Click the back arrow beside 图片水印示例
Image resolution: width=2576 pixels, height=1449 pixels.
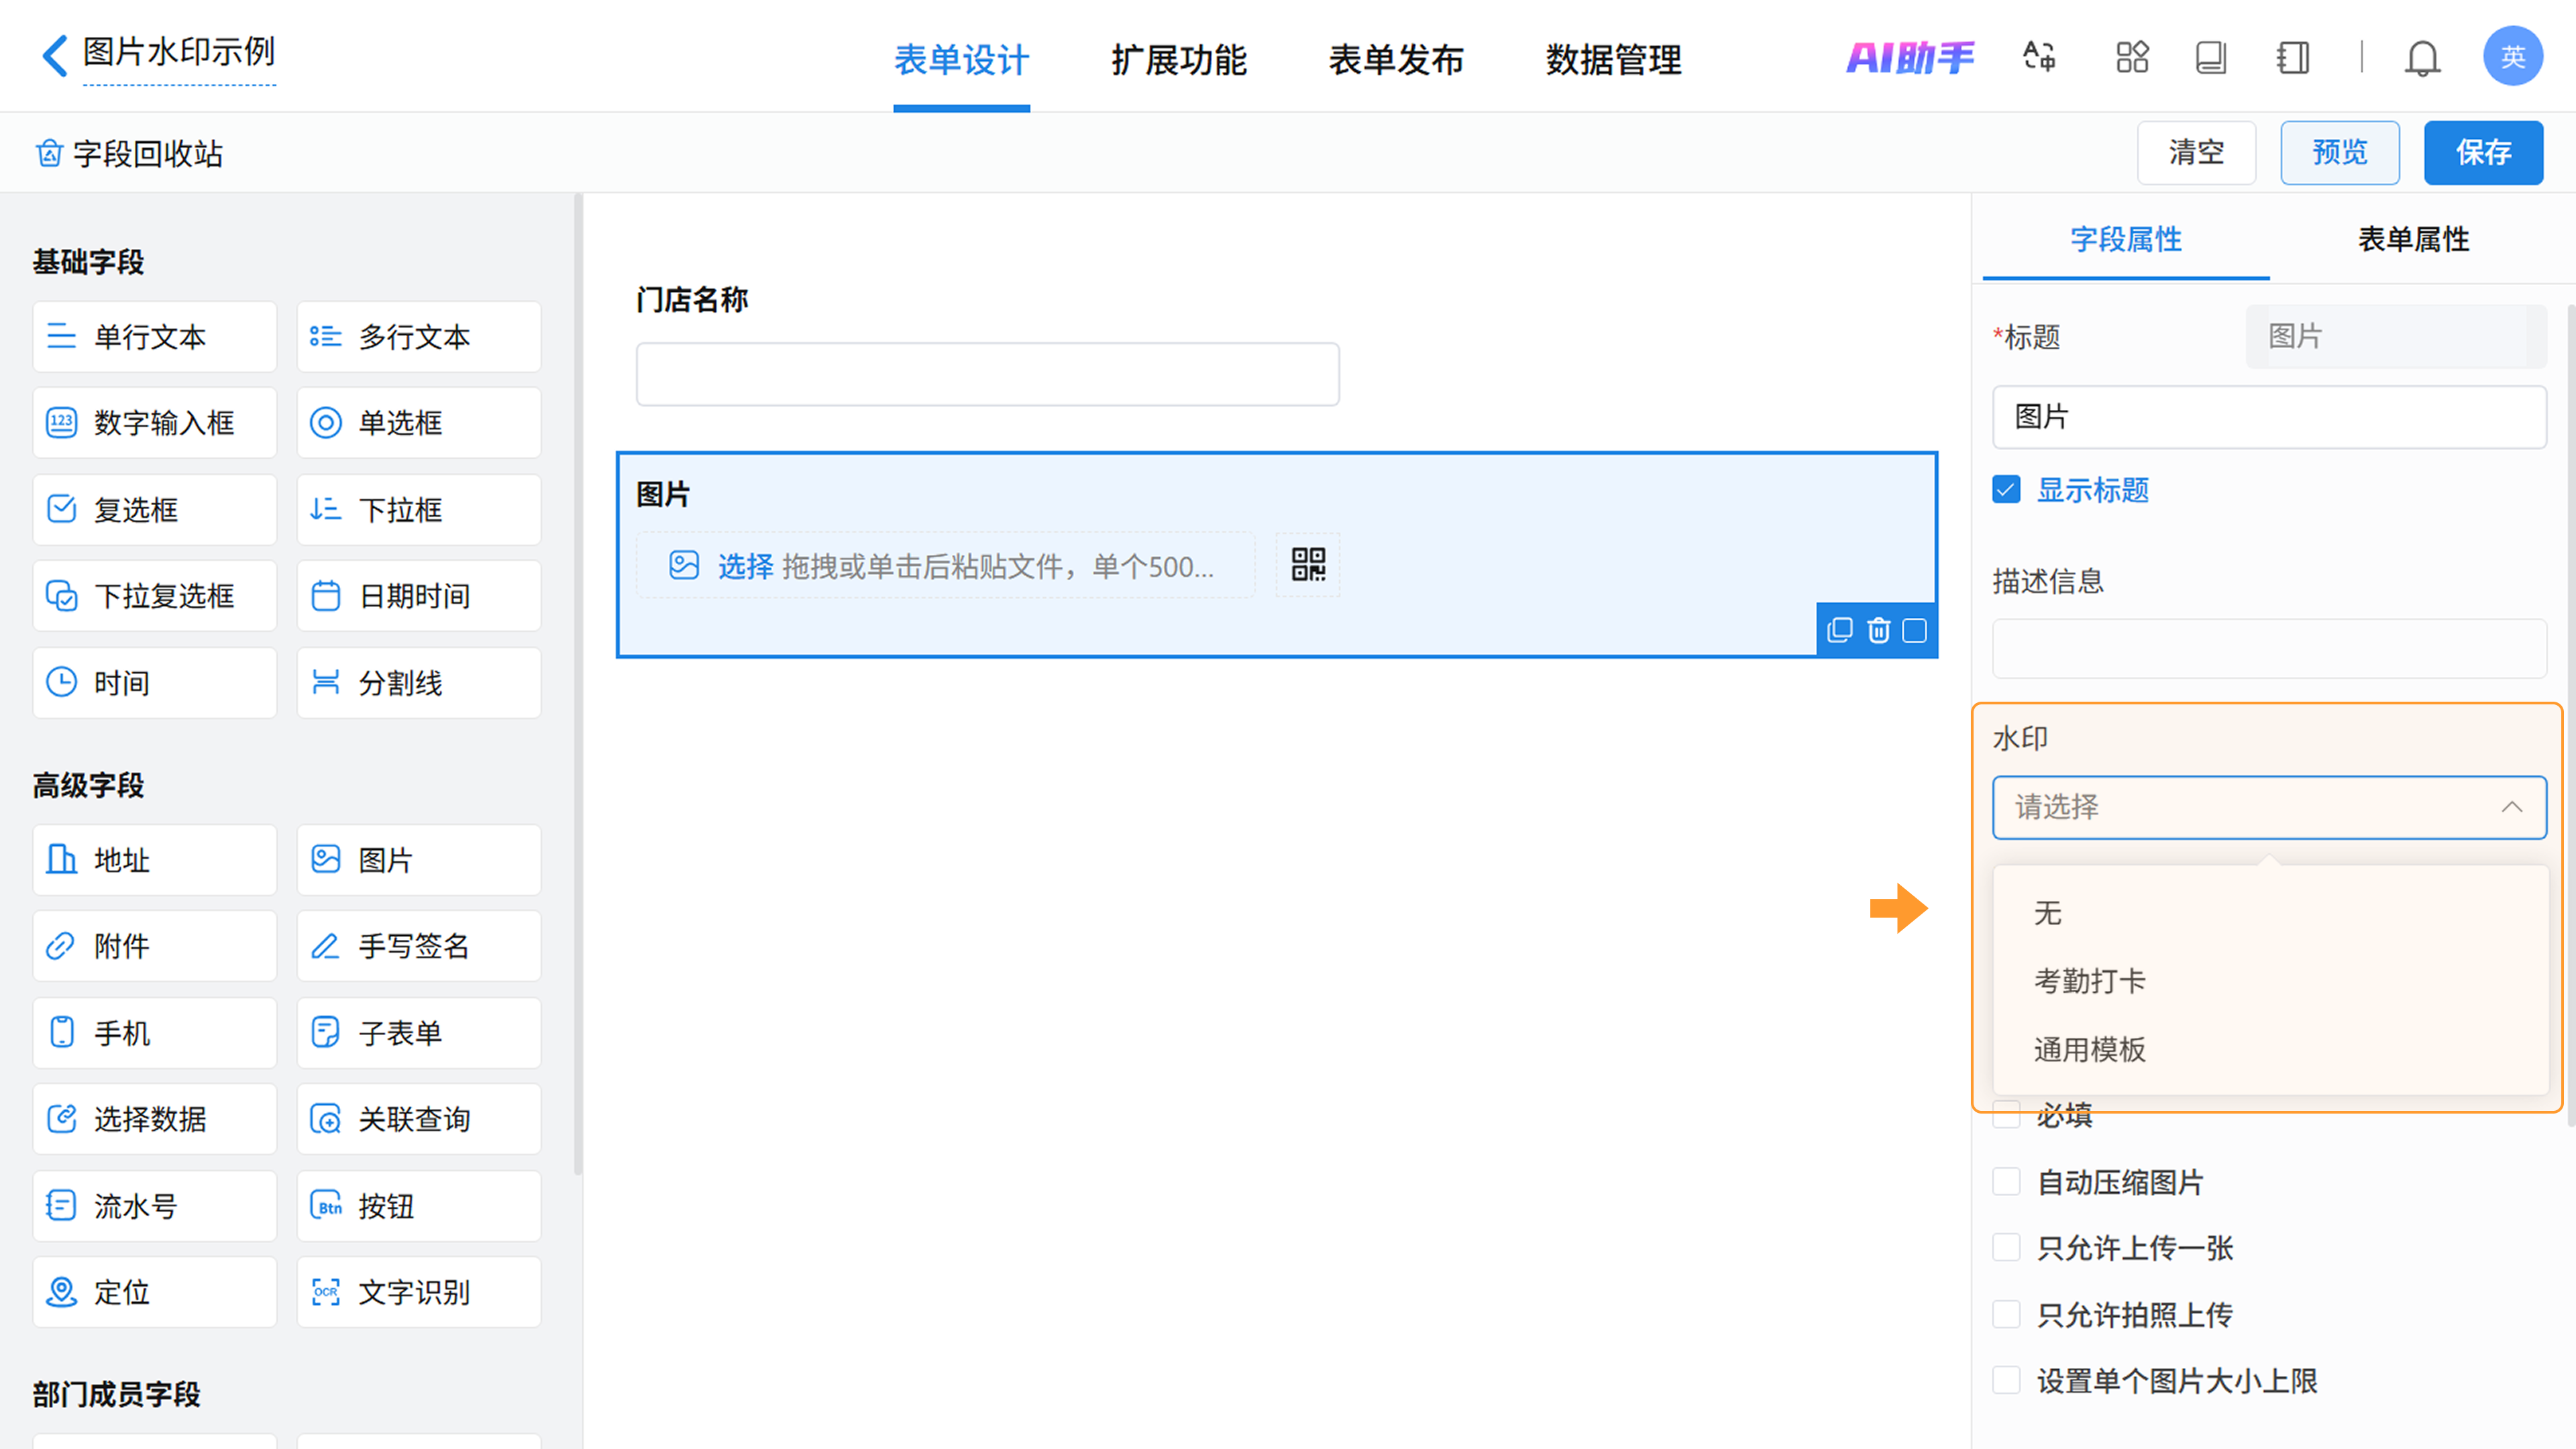[x=55, y=55]
